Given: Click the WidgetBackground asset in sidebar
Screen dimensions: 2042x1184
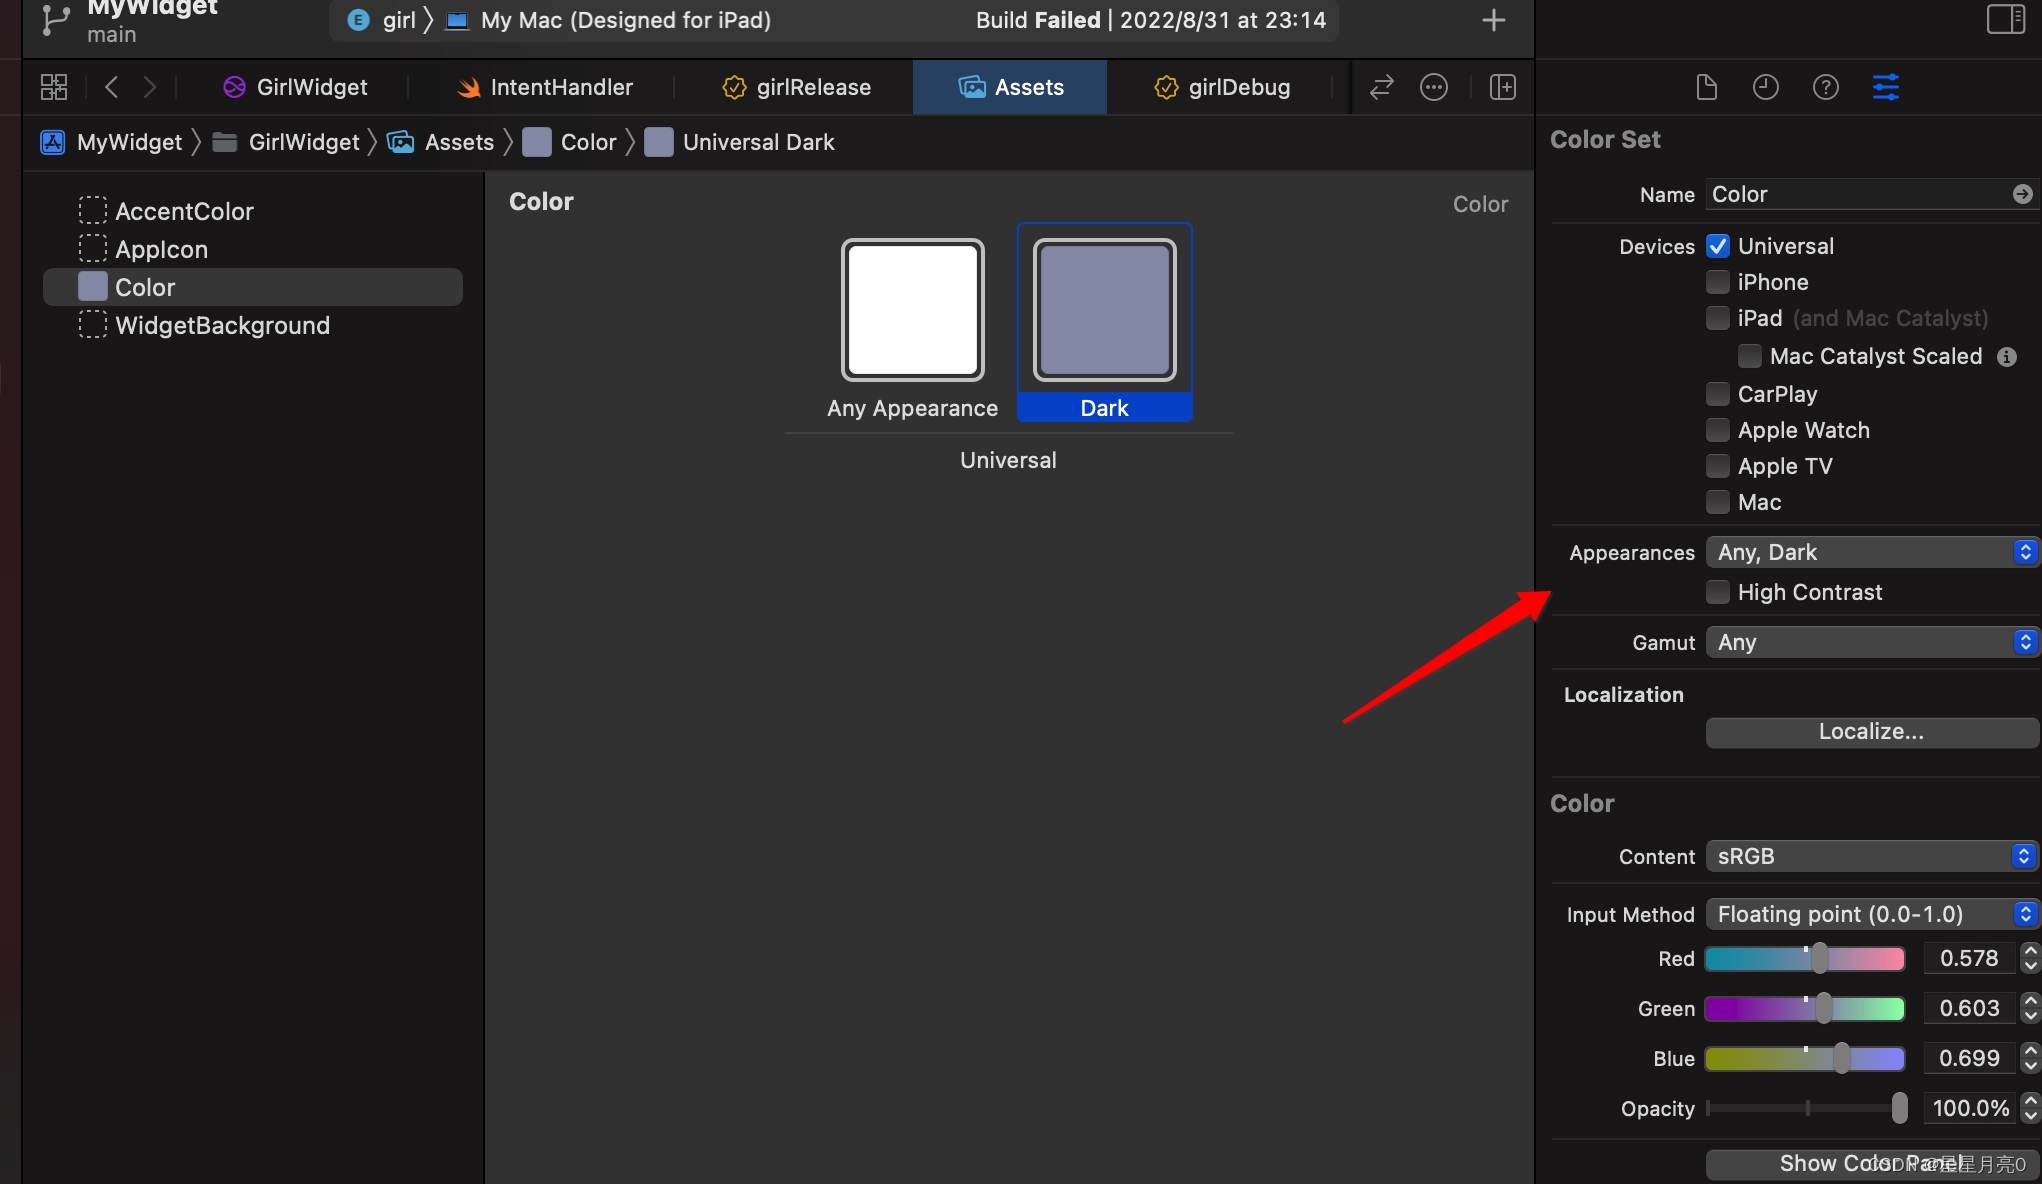Looking at the screenshot, I should [x=223, y=326].
